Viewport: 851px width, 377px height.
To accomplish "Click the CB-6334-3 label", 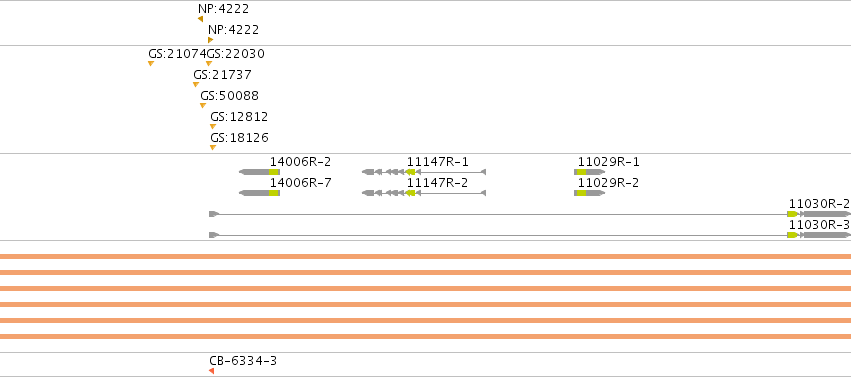I will pos(243,361).
